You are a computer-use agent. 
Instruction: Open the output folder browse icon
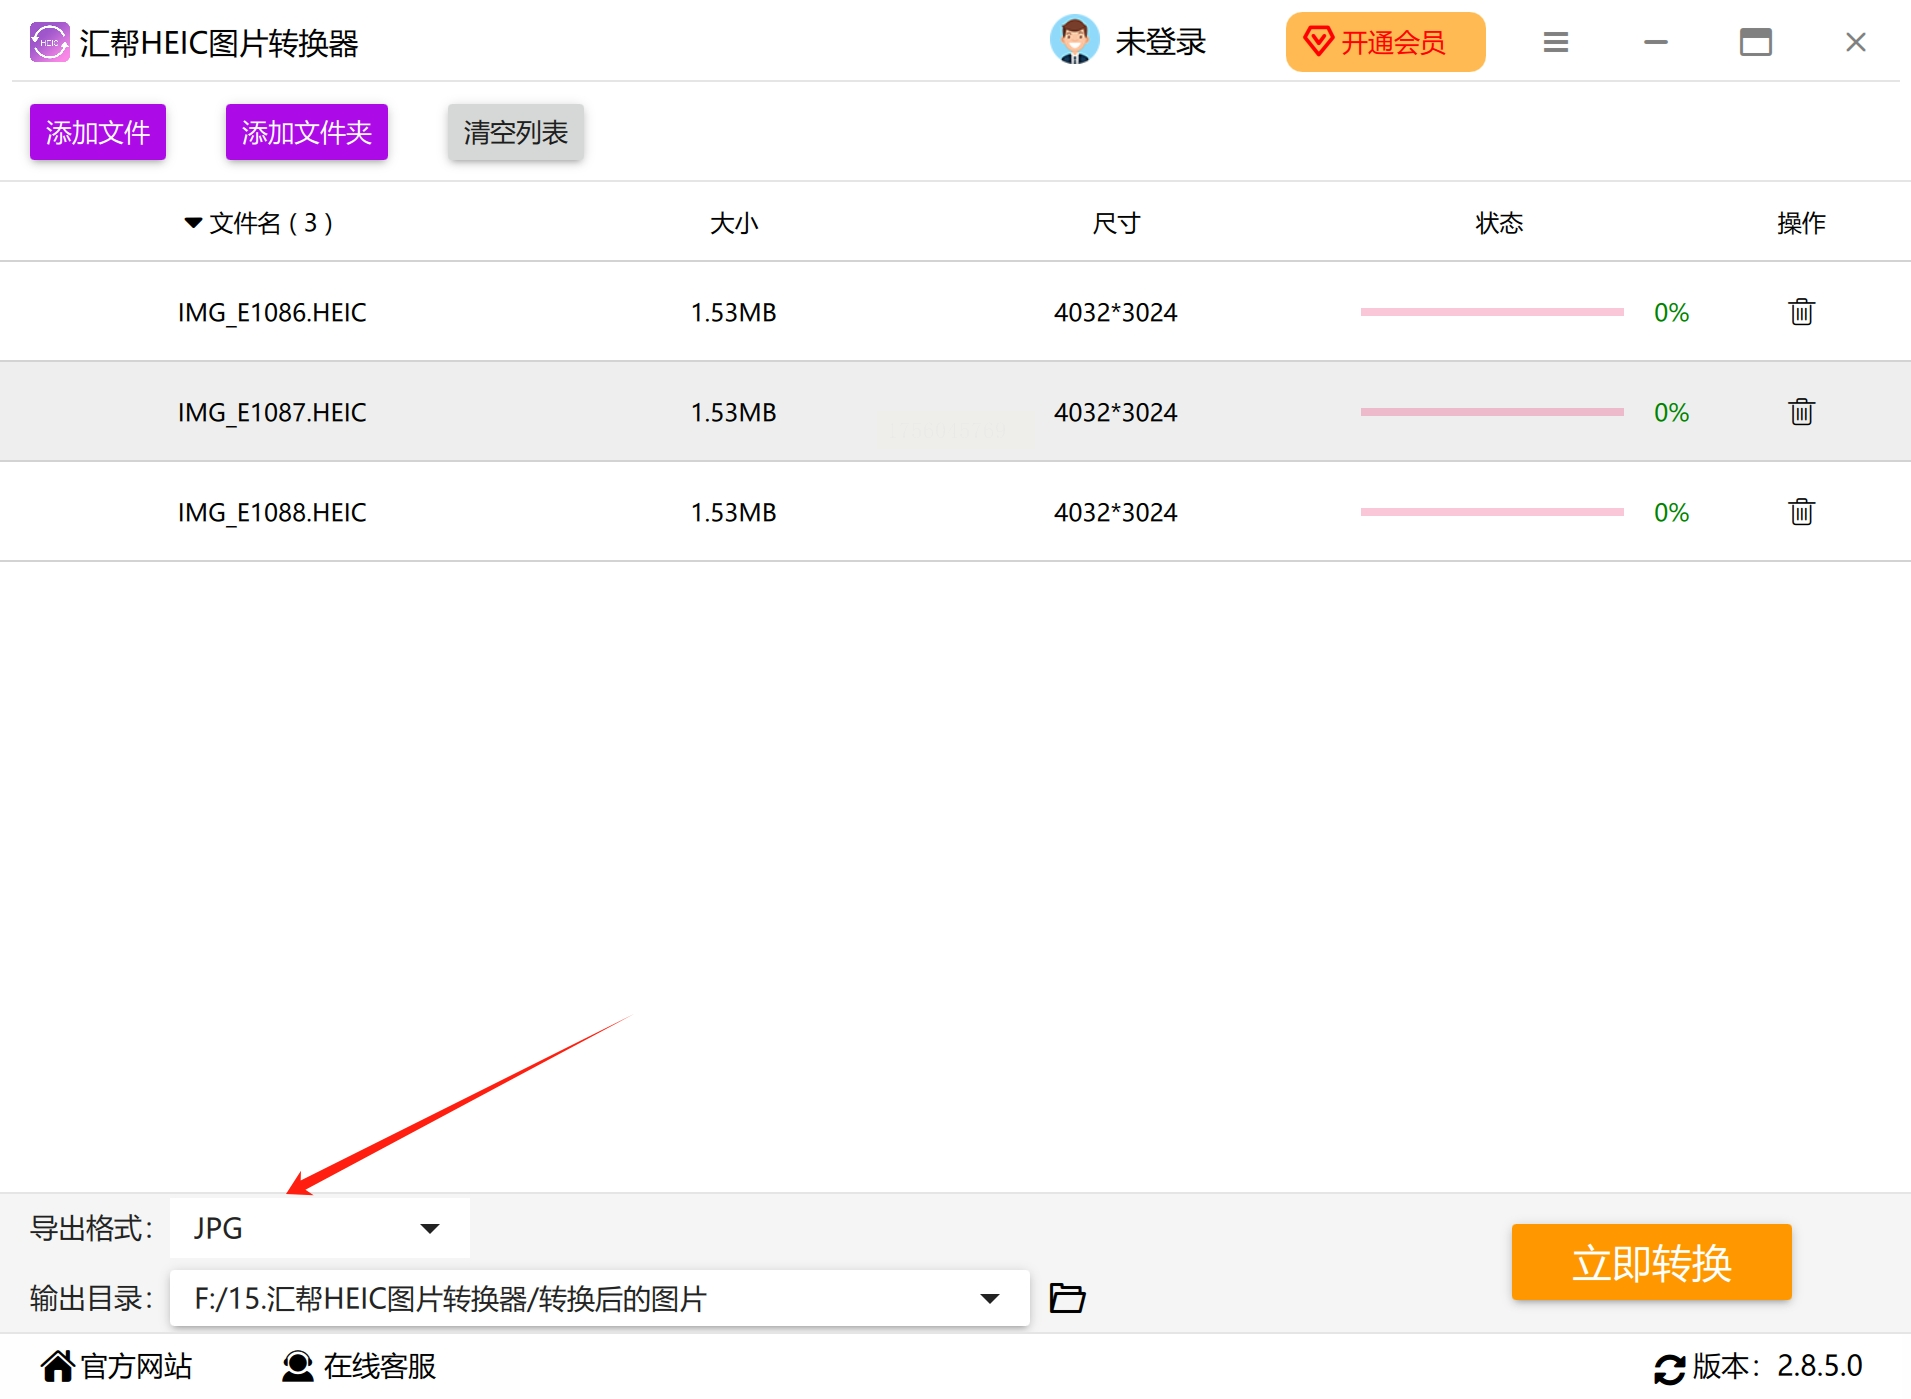(x=1067, y=1298)
